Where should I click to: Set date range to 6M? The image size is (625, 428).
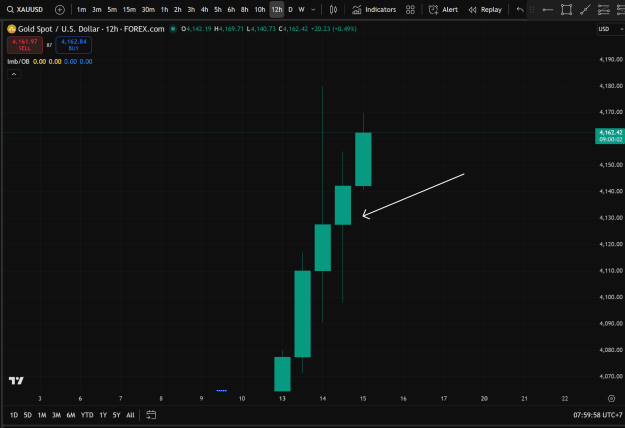click(x=71, y=415)
